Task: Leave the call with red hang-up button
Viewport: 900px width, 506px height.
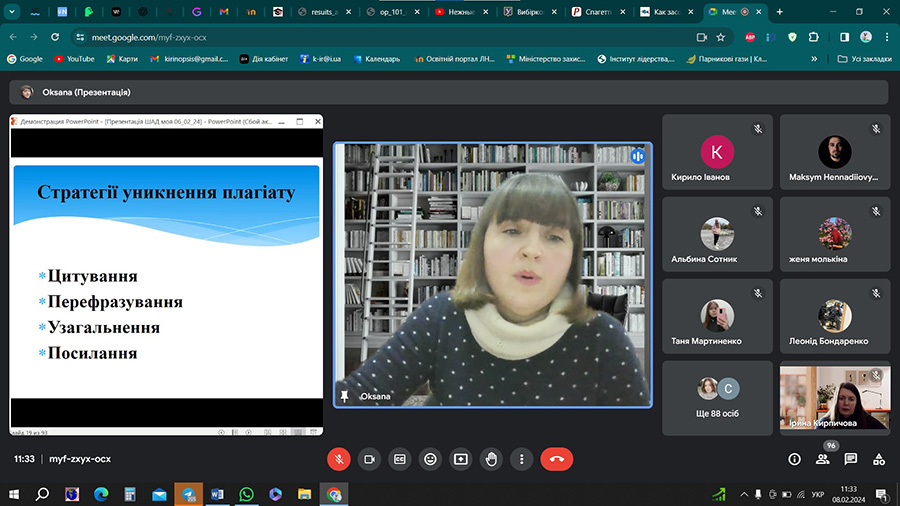Action: pyautogui.click(x=557, y=459)
